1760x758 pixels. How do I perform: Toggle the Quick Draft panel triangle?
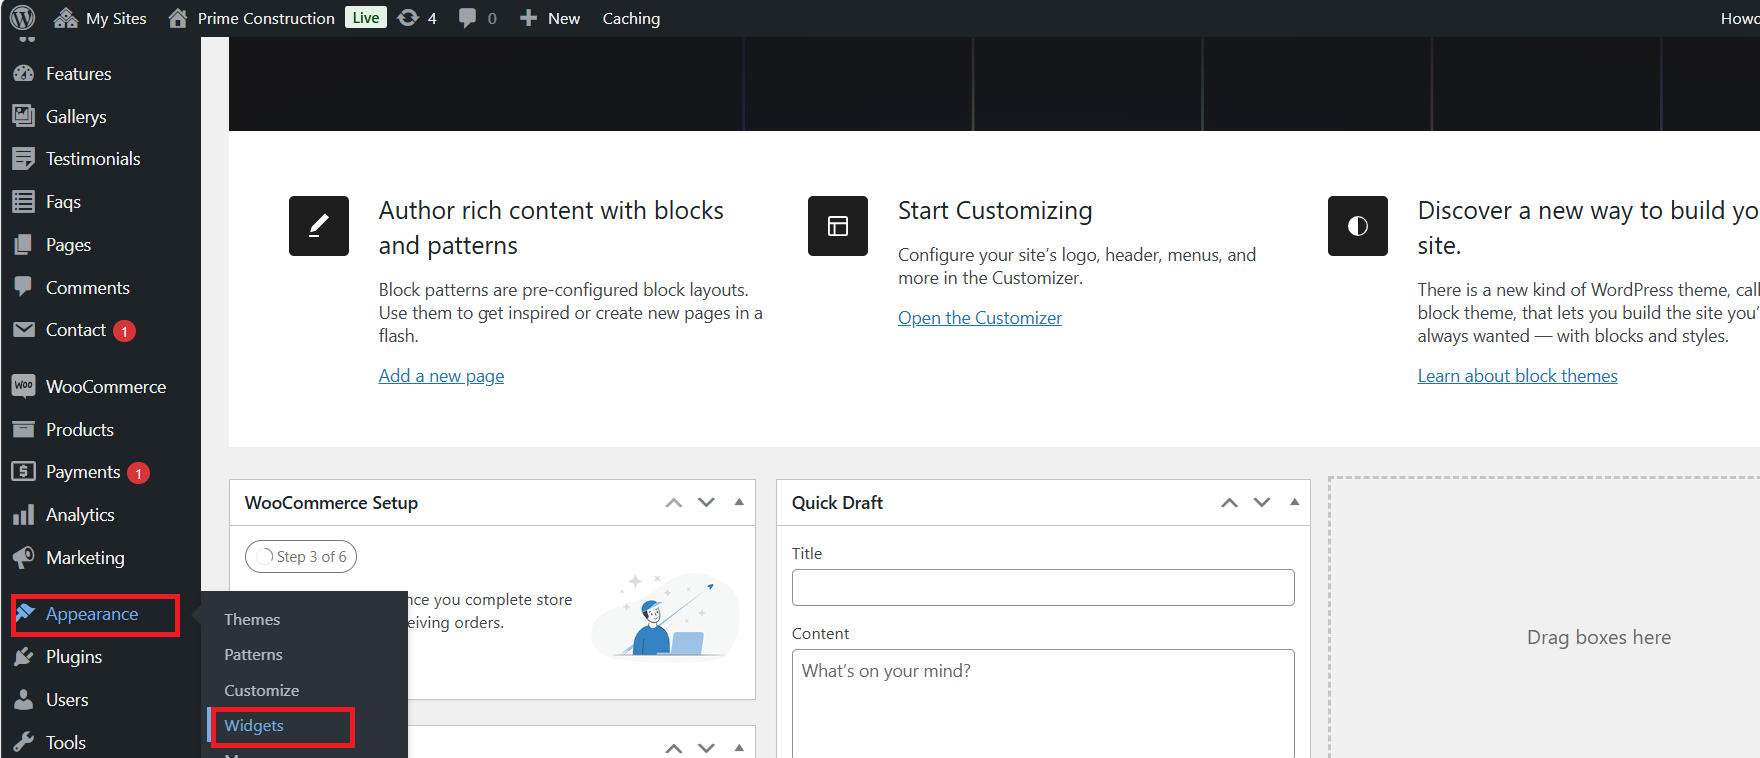(x=1294, y=502)
